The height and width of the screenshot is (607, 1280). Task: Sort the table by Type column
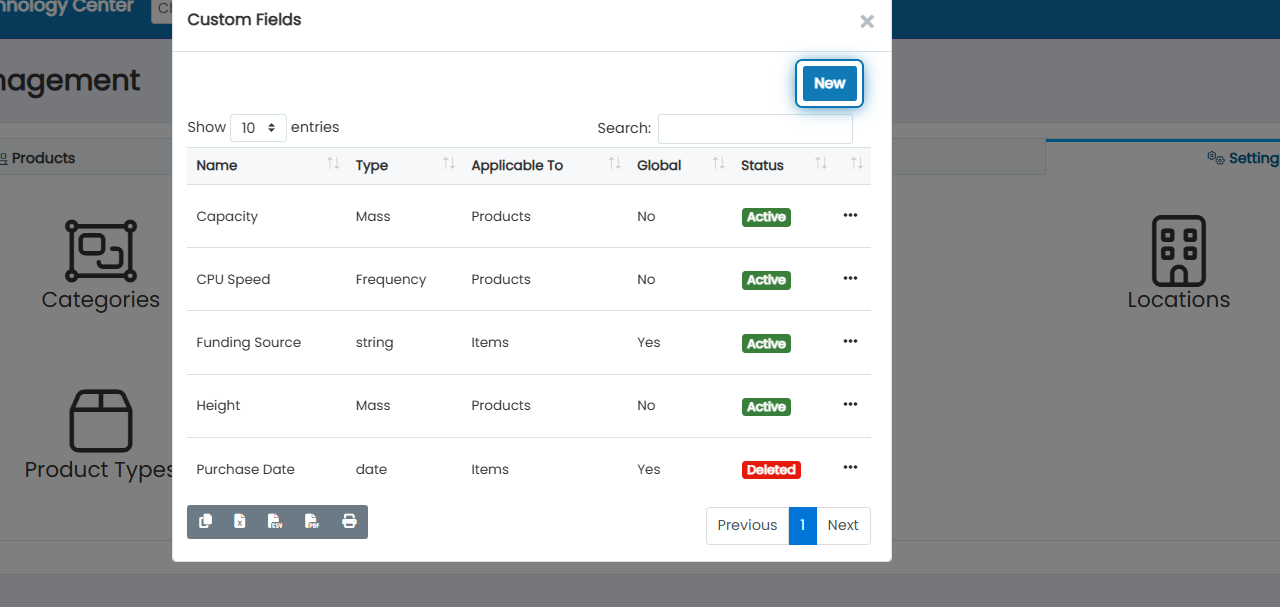404,165
